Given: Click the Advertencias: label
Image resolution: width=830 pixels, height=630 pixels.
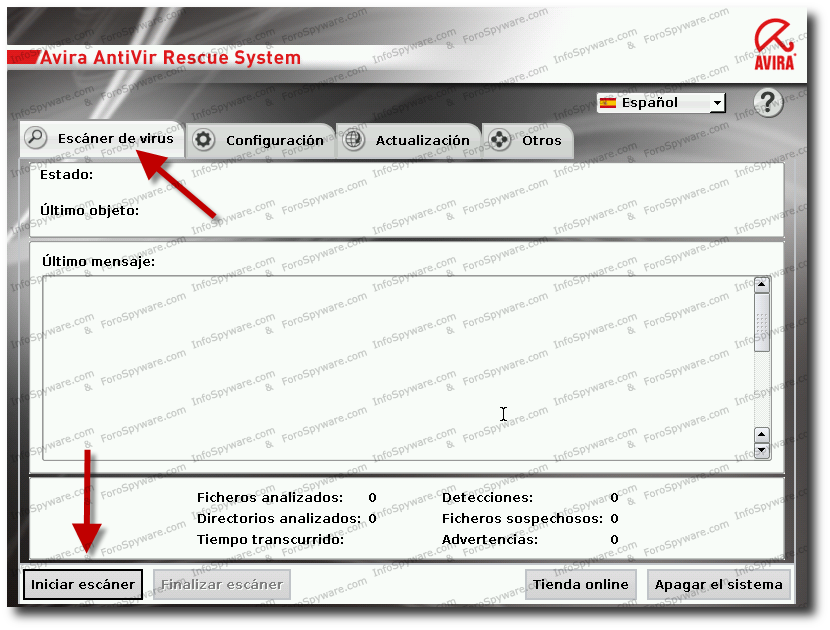Looking at the screenshot, I should pyautogui.click(x=490, y=539).
